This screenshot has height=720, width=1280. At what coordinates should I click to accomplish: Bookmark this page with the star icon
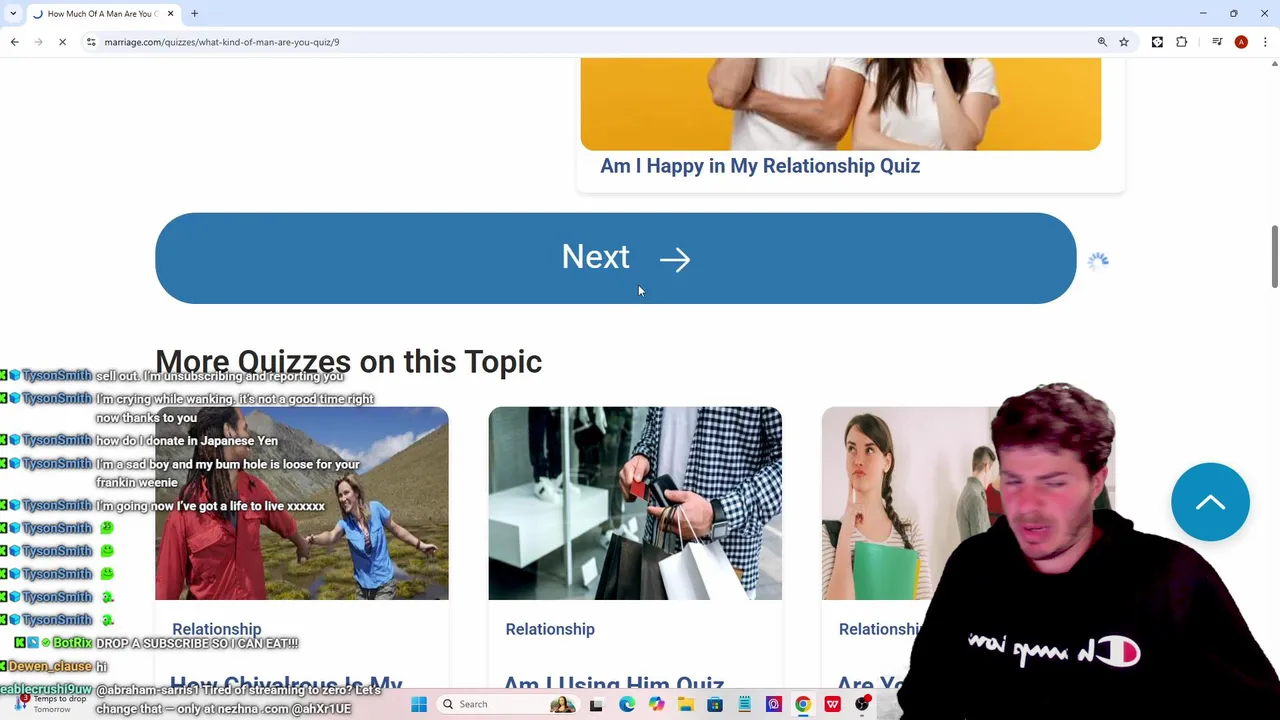coord(1124,42)
